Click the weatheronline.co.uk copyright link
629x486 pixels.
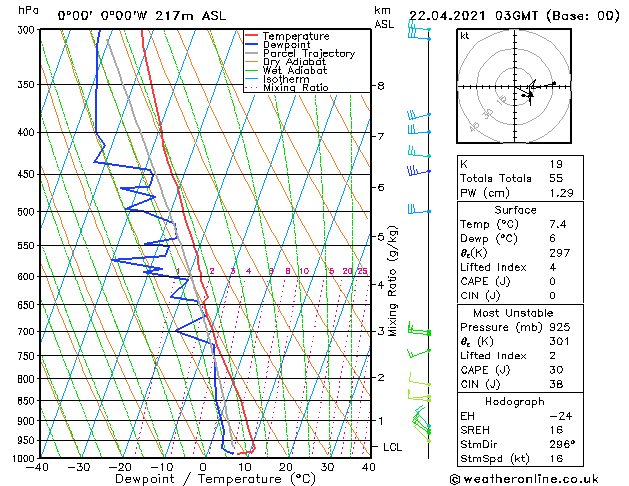tap(538, 477)
